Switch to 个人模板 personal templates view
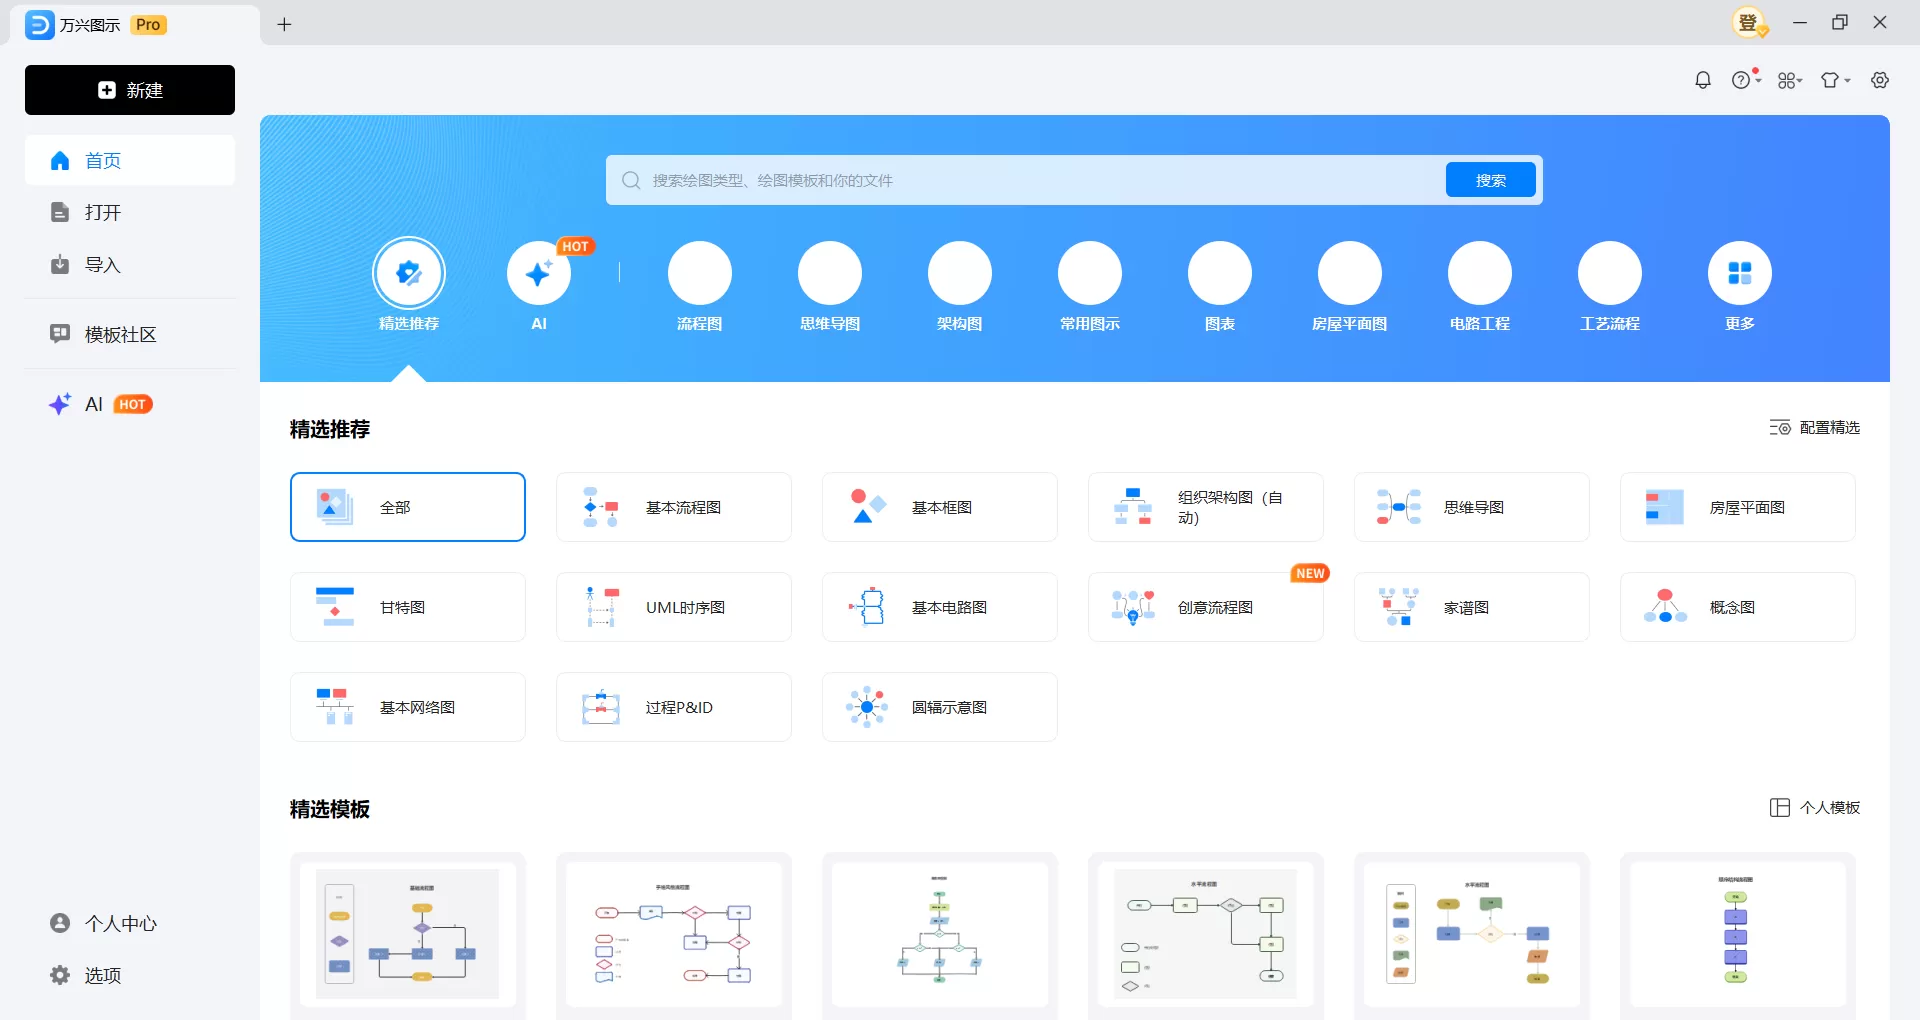The height and width of the screenshot is (1020, 1920). (1815, 807)
